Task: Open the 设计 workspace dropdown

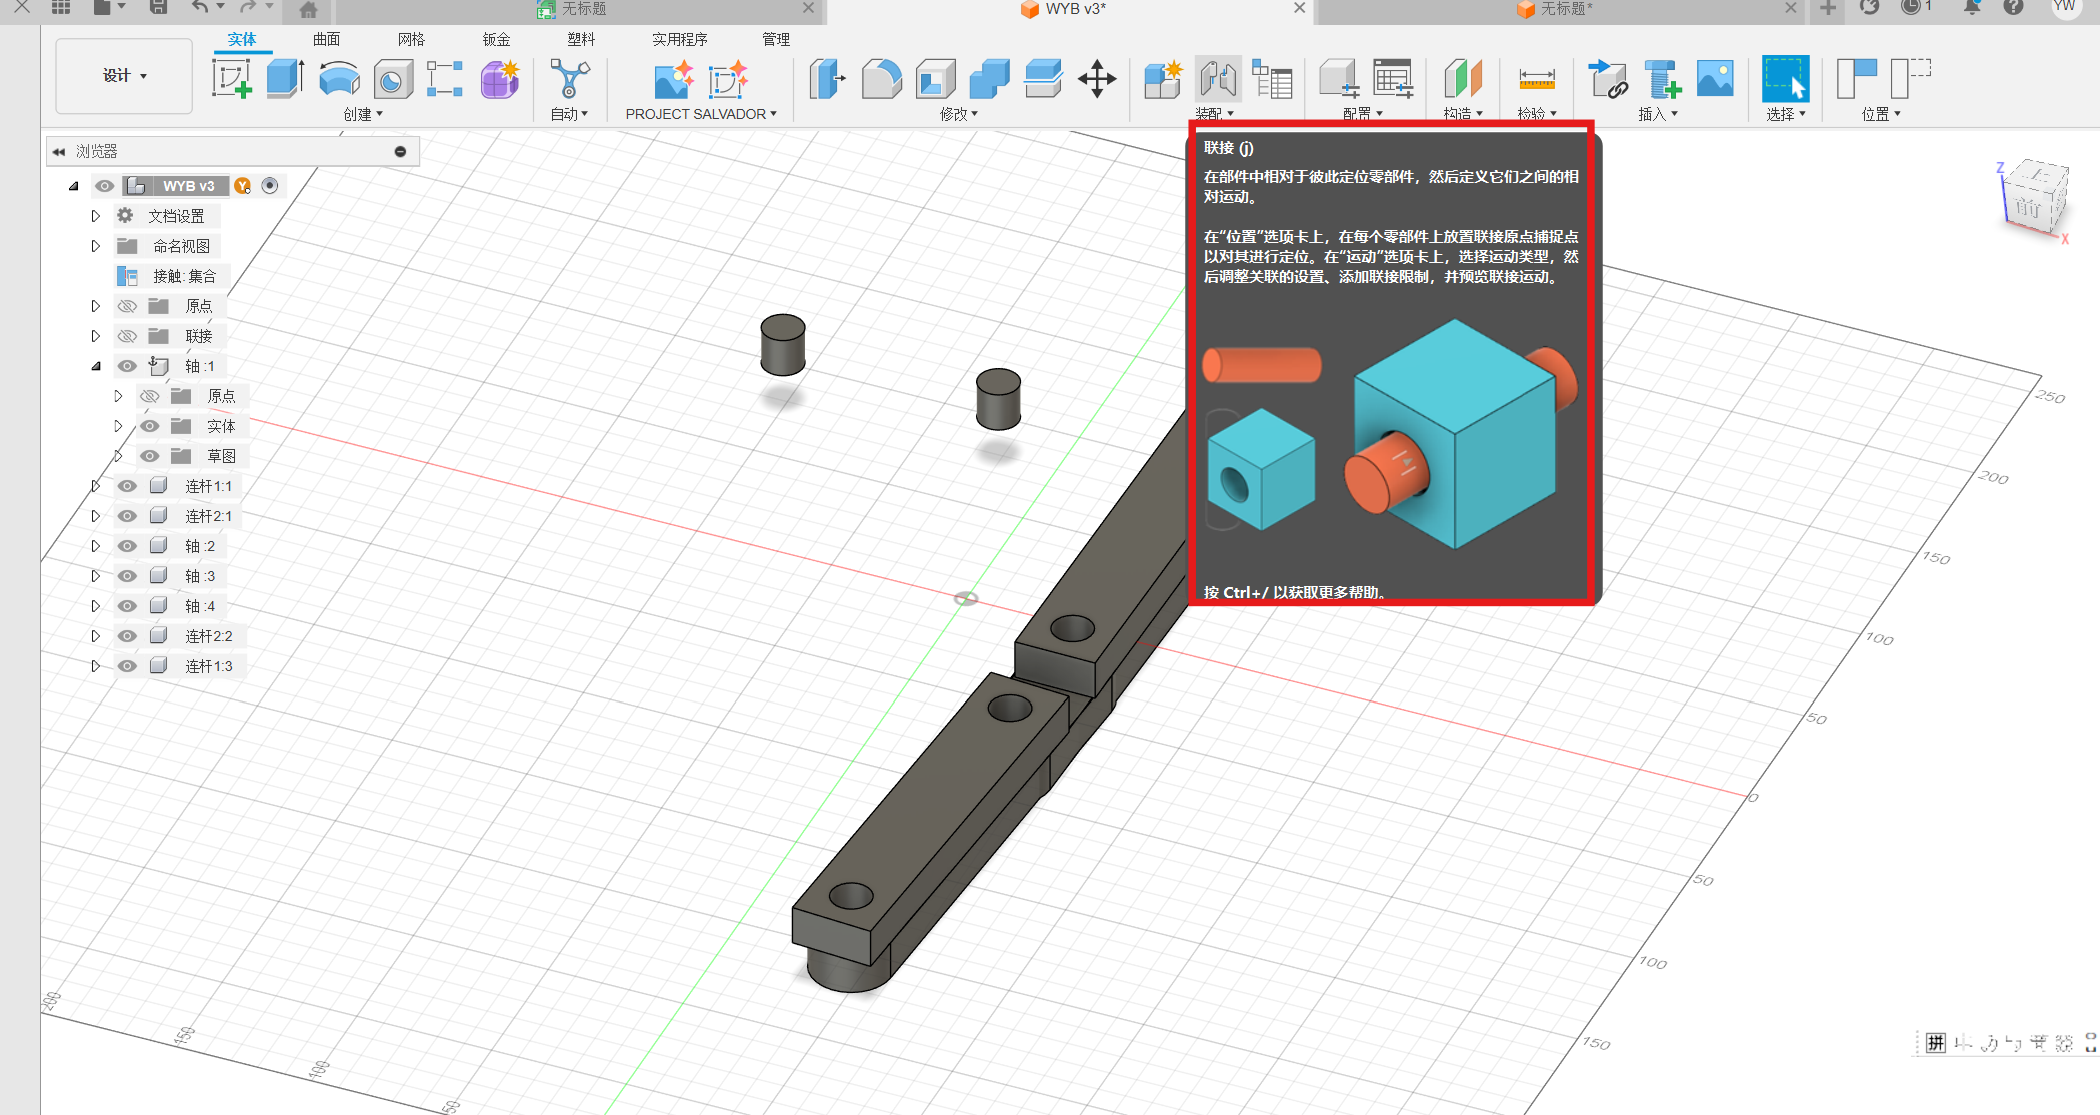Action: pos(124,76)
